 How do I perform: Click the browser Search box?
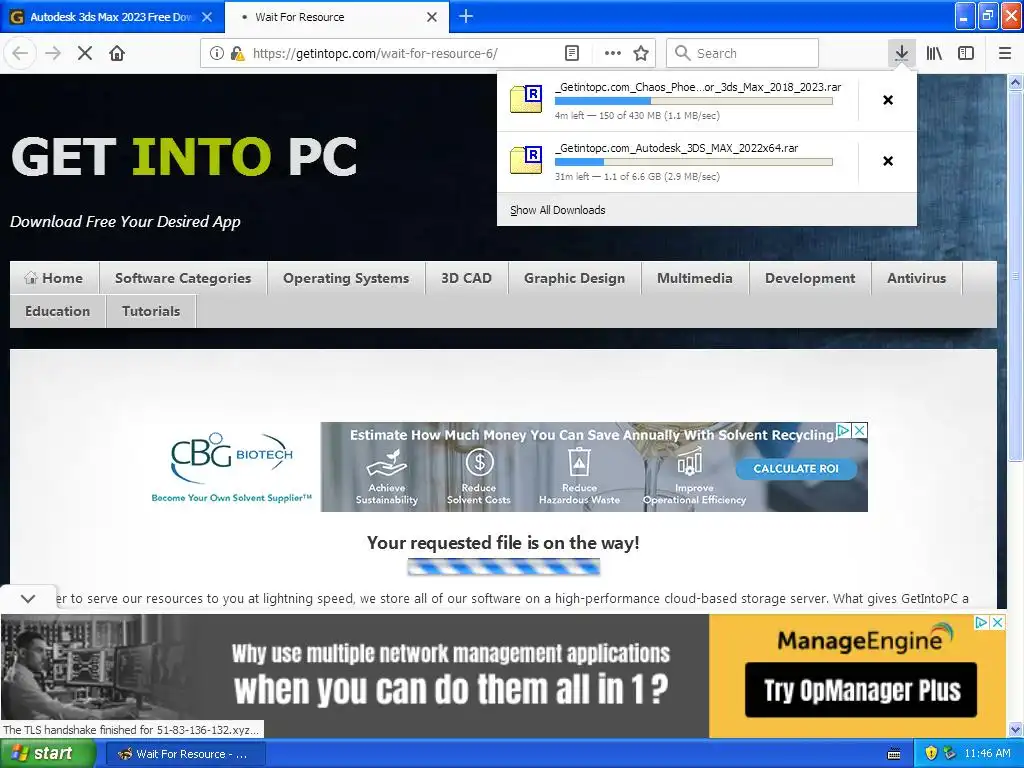(x=743, y=53)
